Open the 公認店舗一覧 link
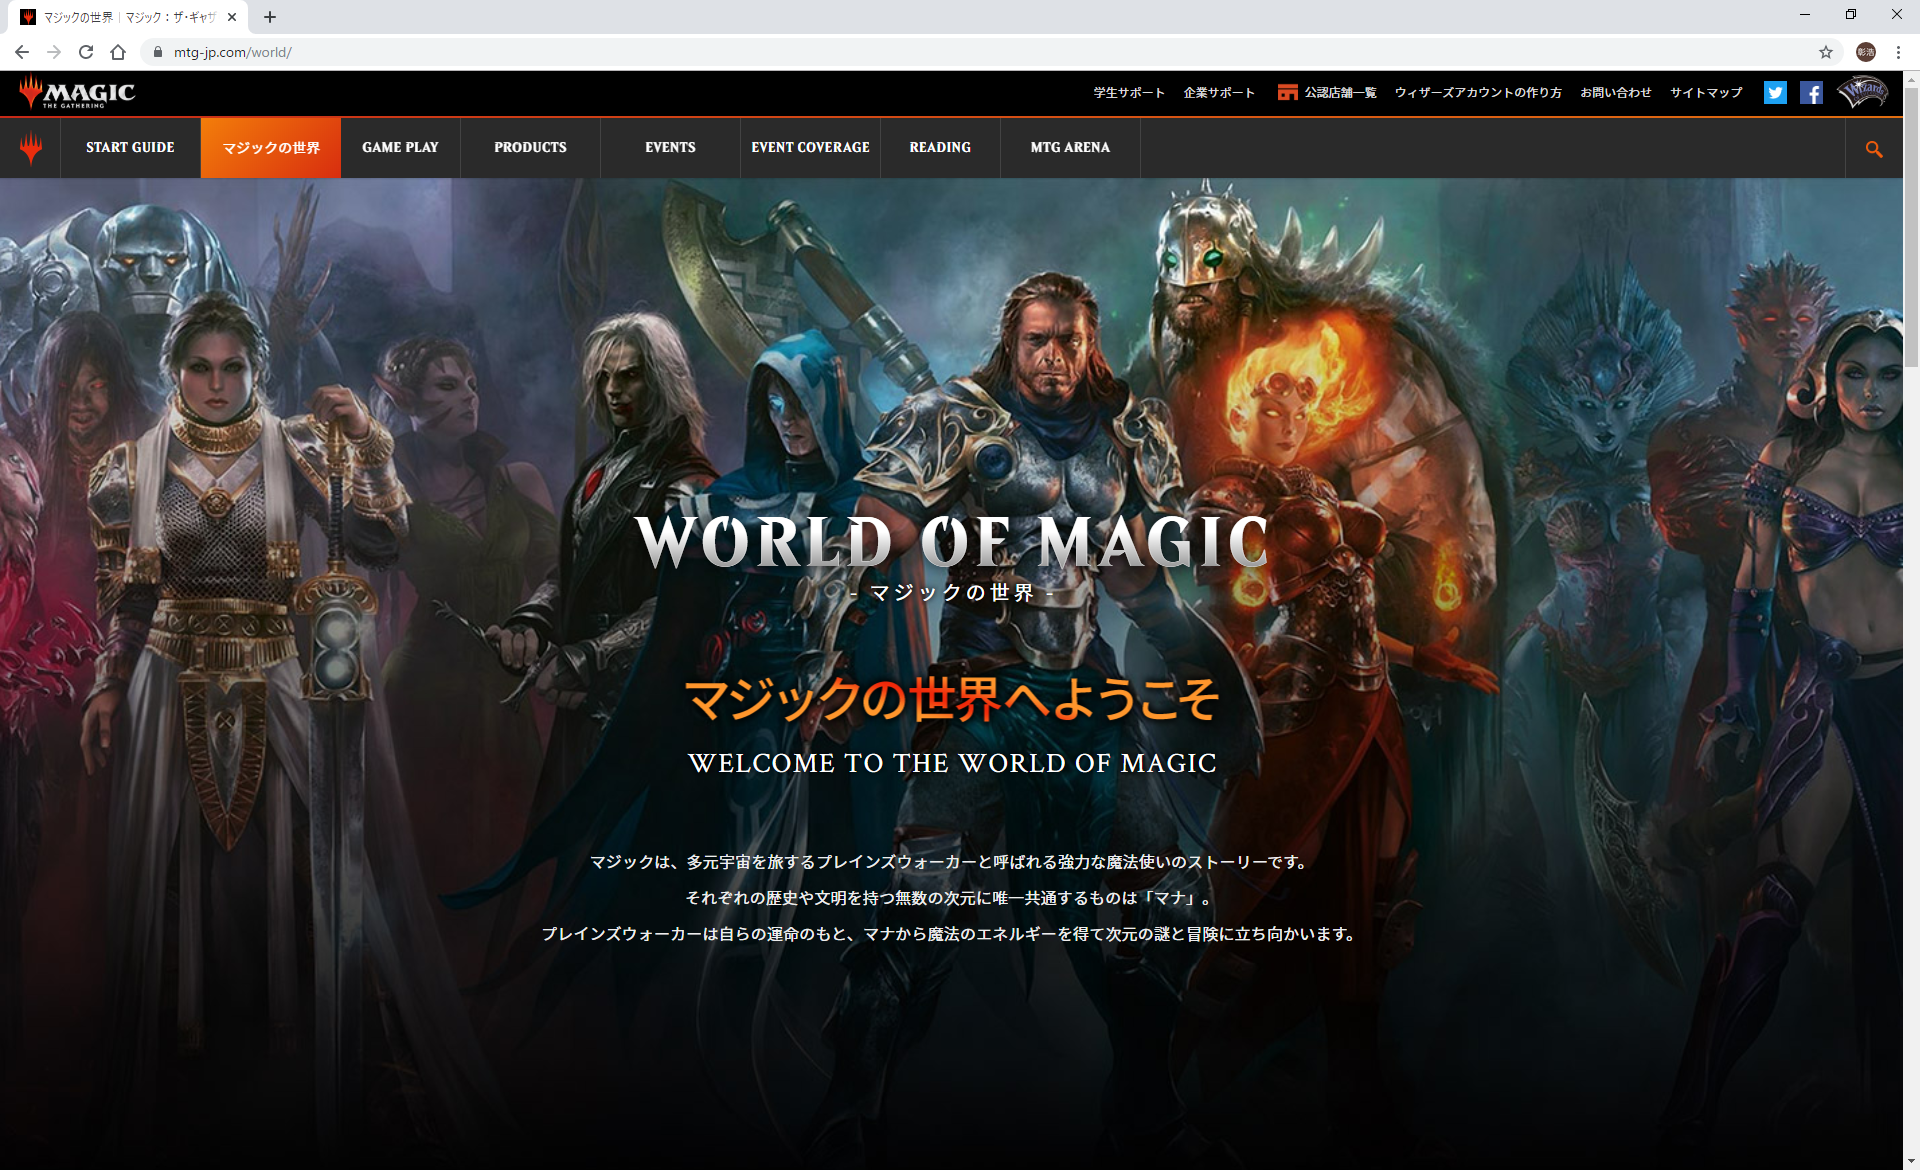Viewport: 1920px width, 1170px height. 1327,93
